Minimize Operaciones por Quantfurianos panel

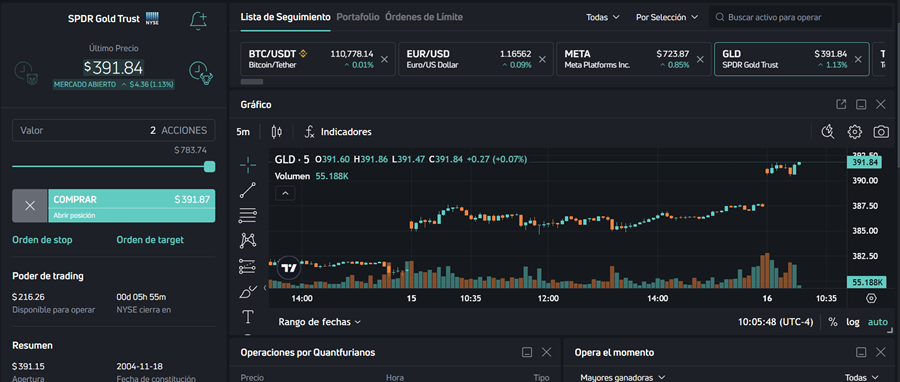(527, 352)
